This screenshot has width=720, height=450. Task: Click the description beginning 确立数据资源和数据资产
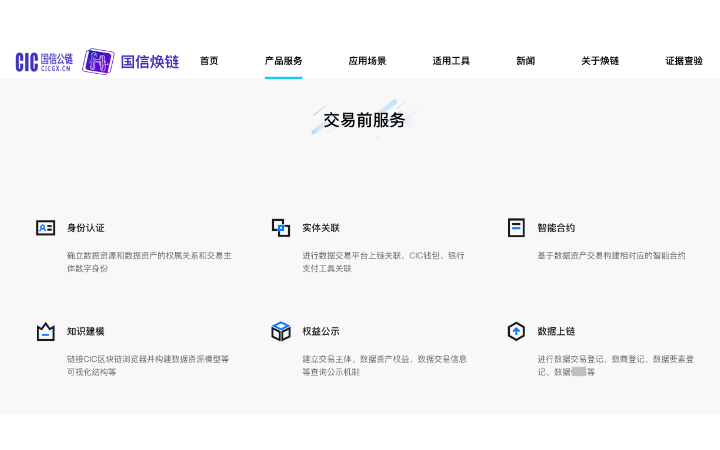tap(149, 262)
